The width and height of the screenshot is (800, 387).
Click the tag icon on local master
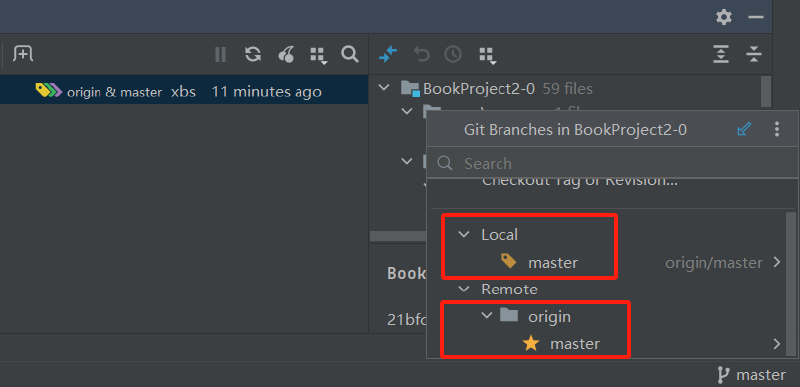click(509, 261)
